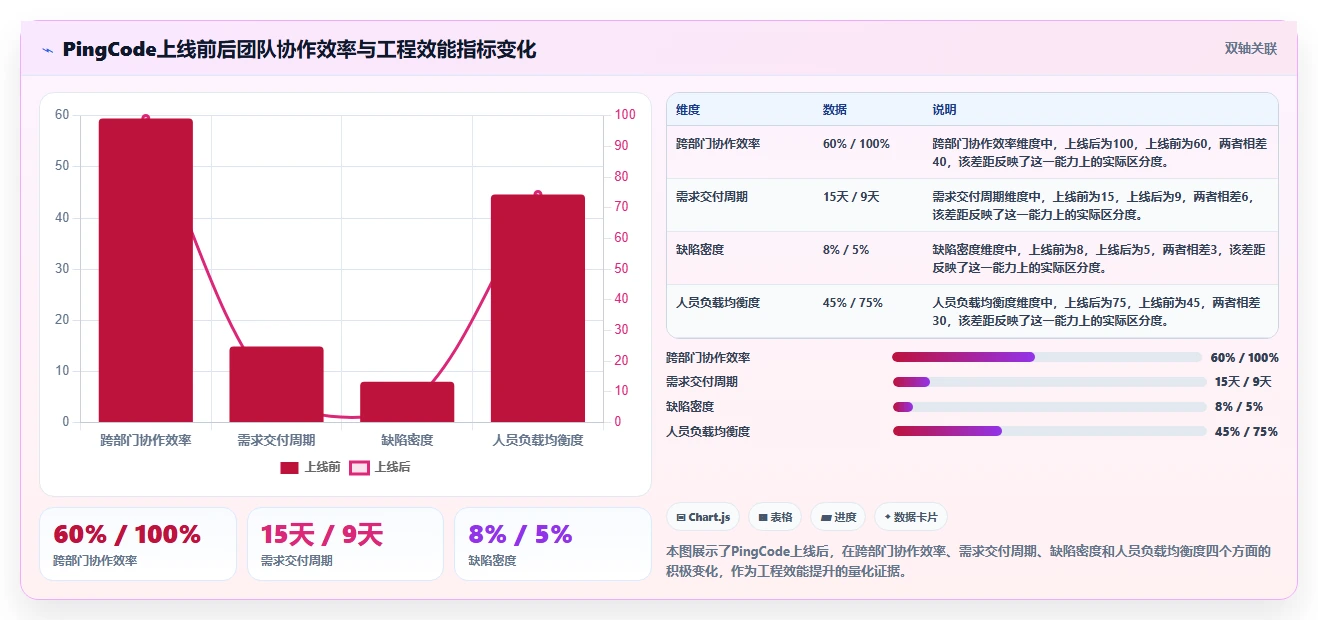Viewport: 1318px width, 620px height.
Task: Click the x-axis label 跨部门协作效率
Action: click(x=146, y=440)
